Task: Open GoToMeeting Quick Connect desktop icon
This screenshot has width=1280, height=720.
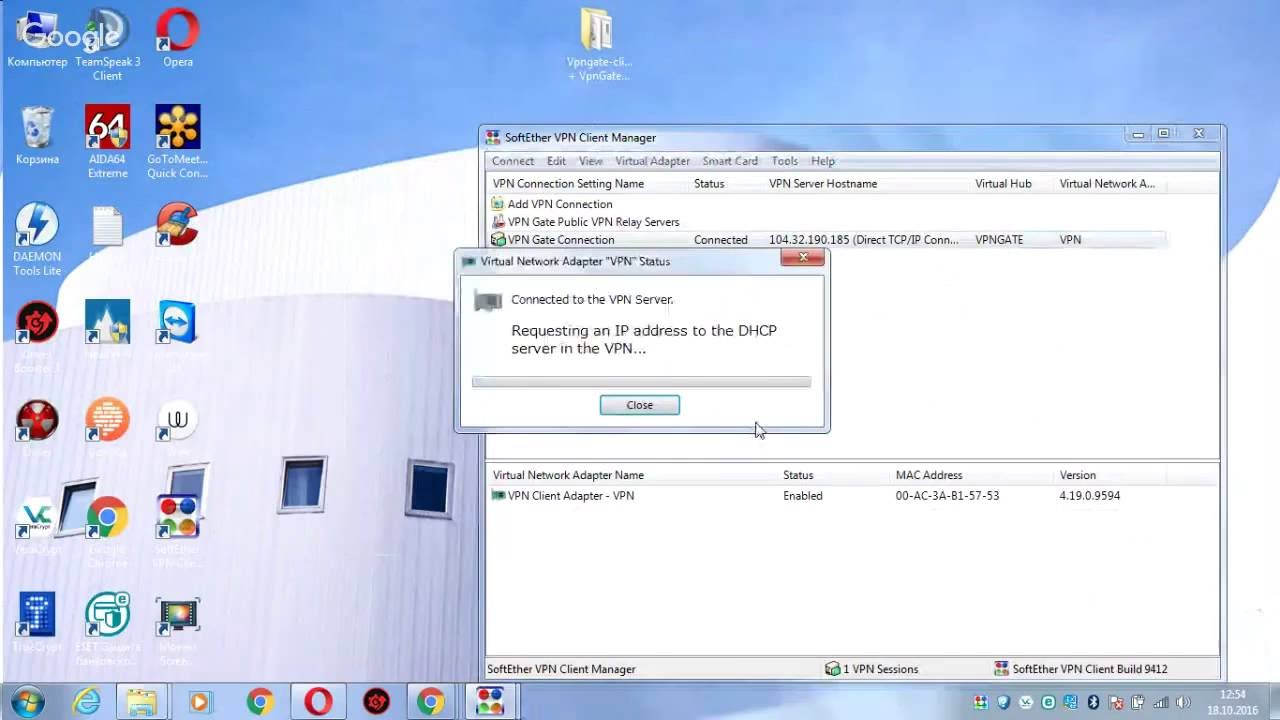Action: [177, 142]
